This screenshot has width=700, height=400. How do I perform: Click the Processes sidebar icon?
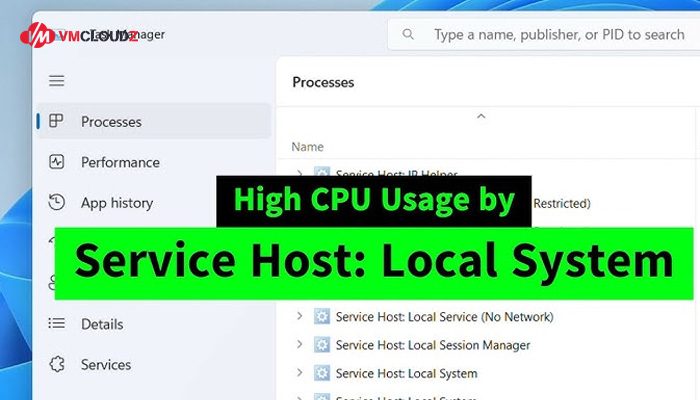[56, 121]
